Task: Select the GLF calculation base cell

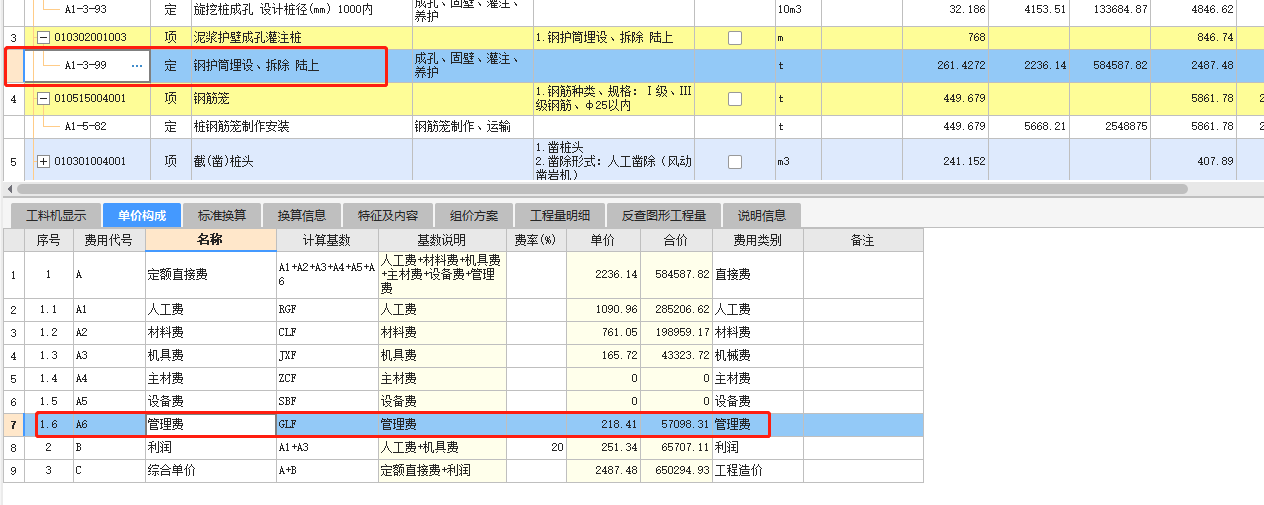Action: click(x=327, y=425)
